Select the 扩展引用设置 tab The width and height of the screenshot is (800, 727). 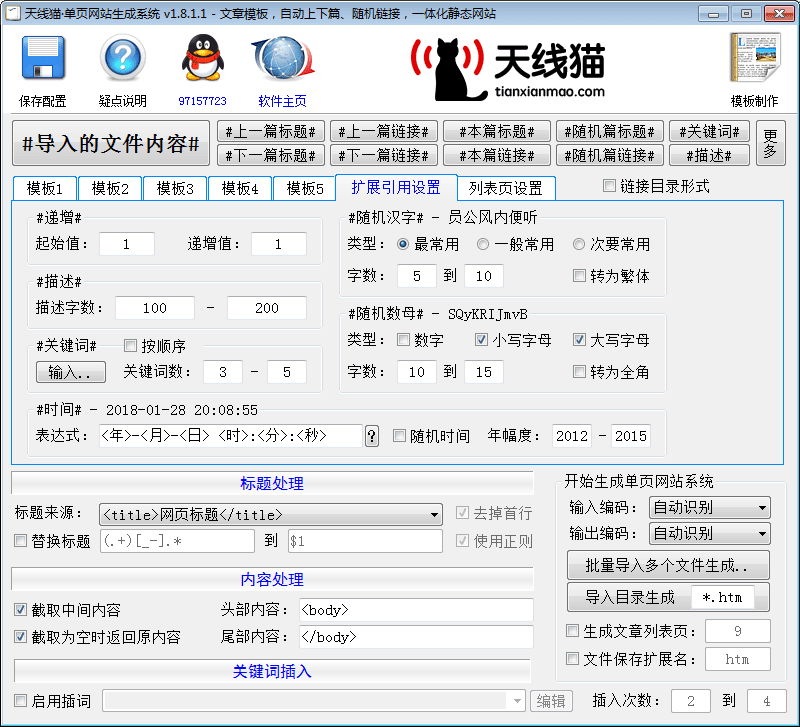pyautogui.click(x=396, y=187)
